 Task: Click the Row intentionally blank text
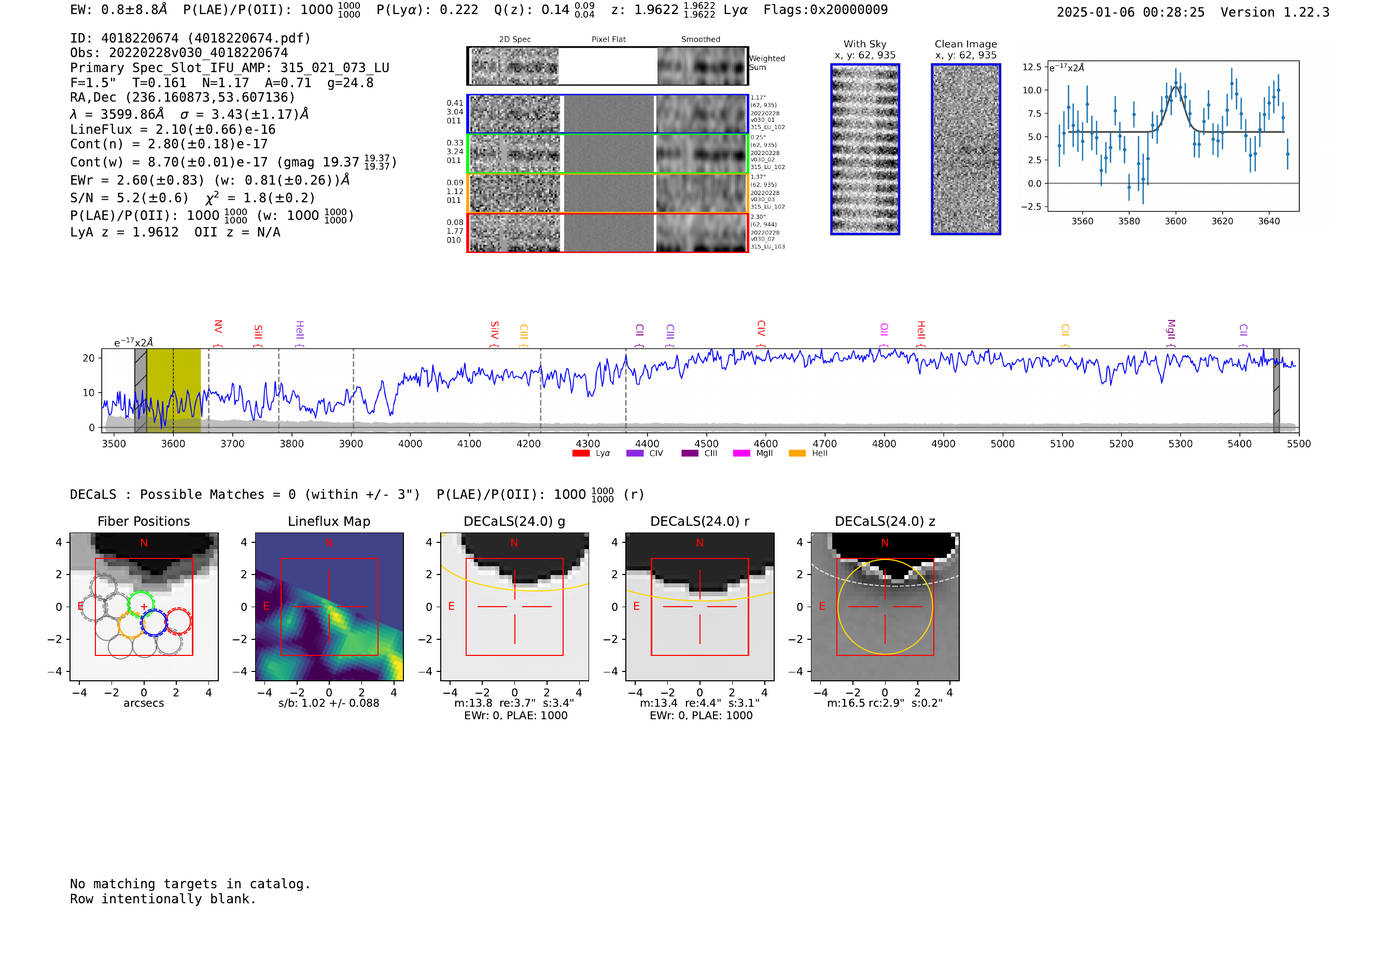tap(163, 899)
